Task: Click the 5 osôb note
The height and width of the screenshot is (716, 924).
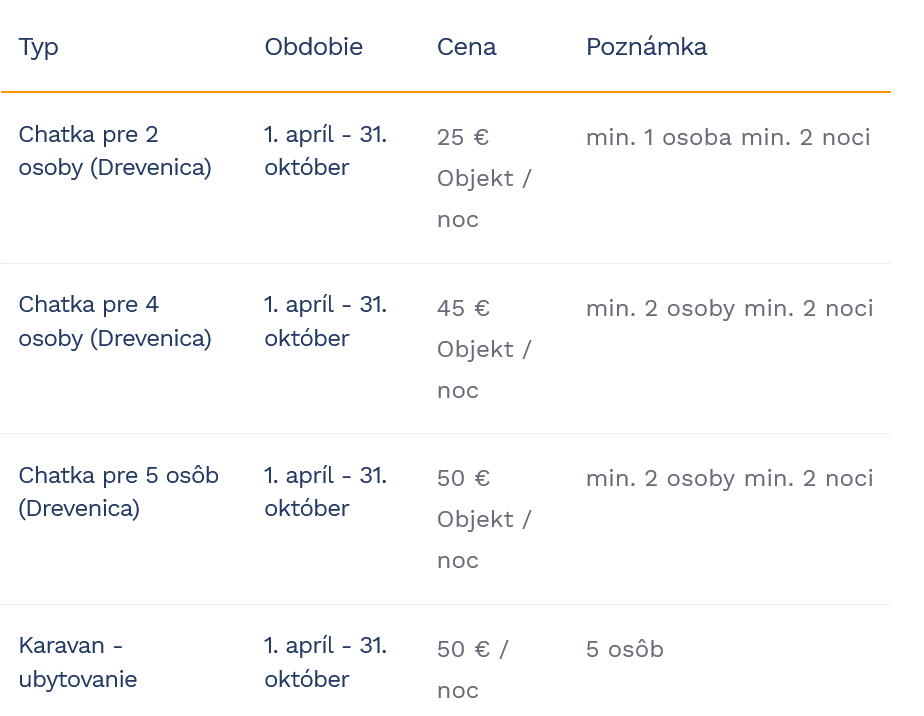Action: (624, 649)
